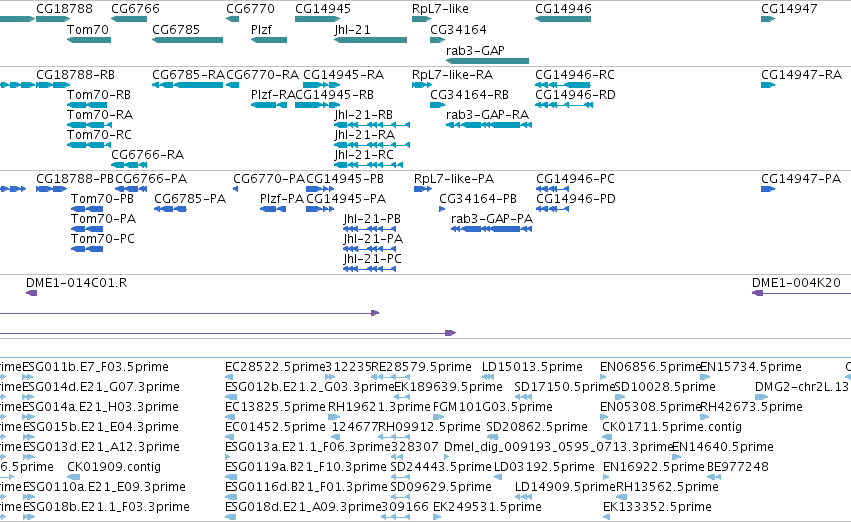Click the DME1-014C01.R clone label

(x=77, y=283)
